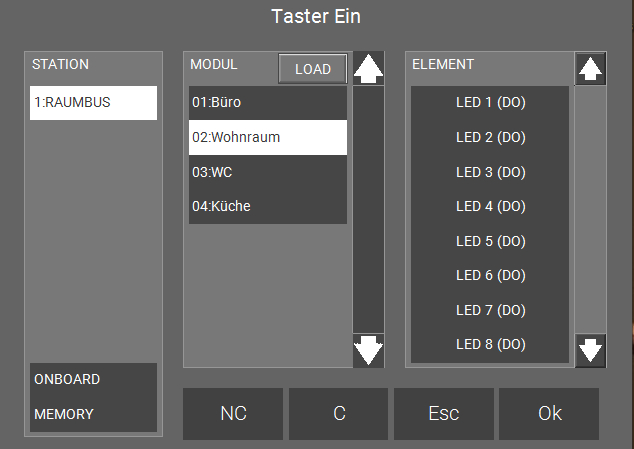Image resolution: width=634 pixels, height=449 pixels.
Task: Select module 01:Büro
Action: [x=268, y=103]
